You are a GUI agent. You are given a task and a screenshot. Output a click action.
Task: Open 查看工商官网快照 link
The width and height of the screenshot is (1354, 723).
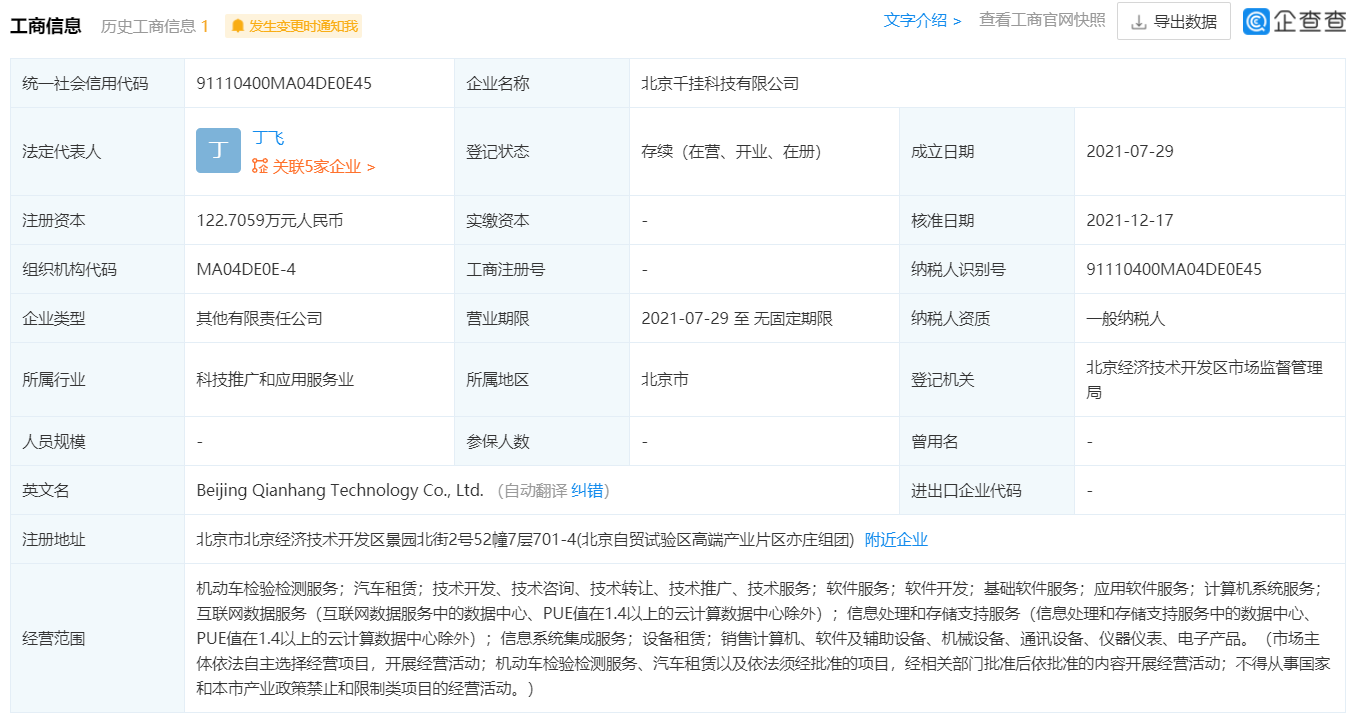pyautogui.click(x=1042, y=21)
